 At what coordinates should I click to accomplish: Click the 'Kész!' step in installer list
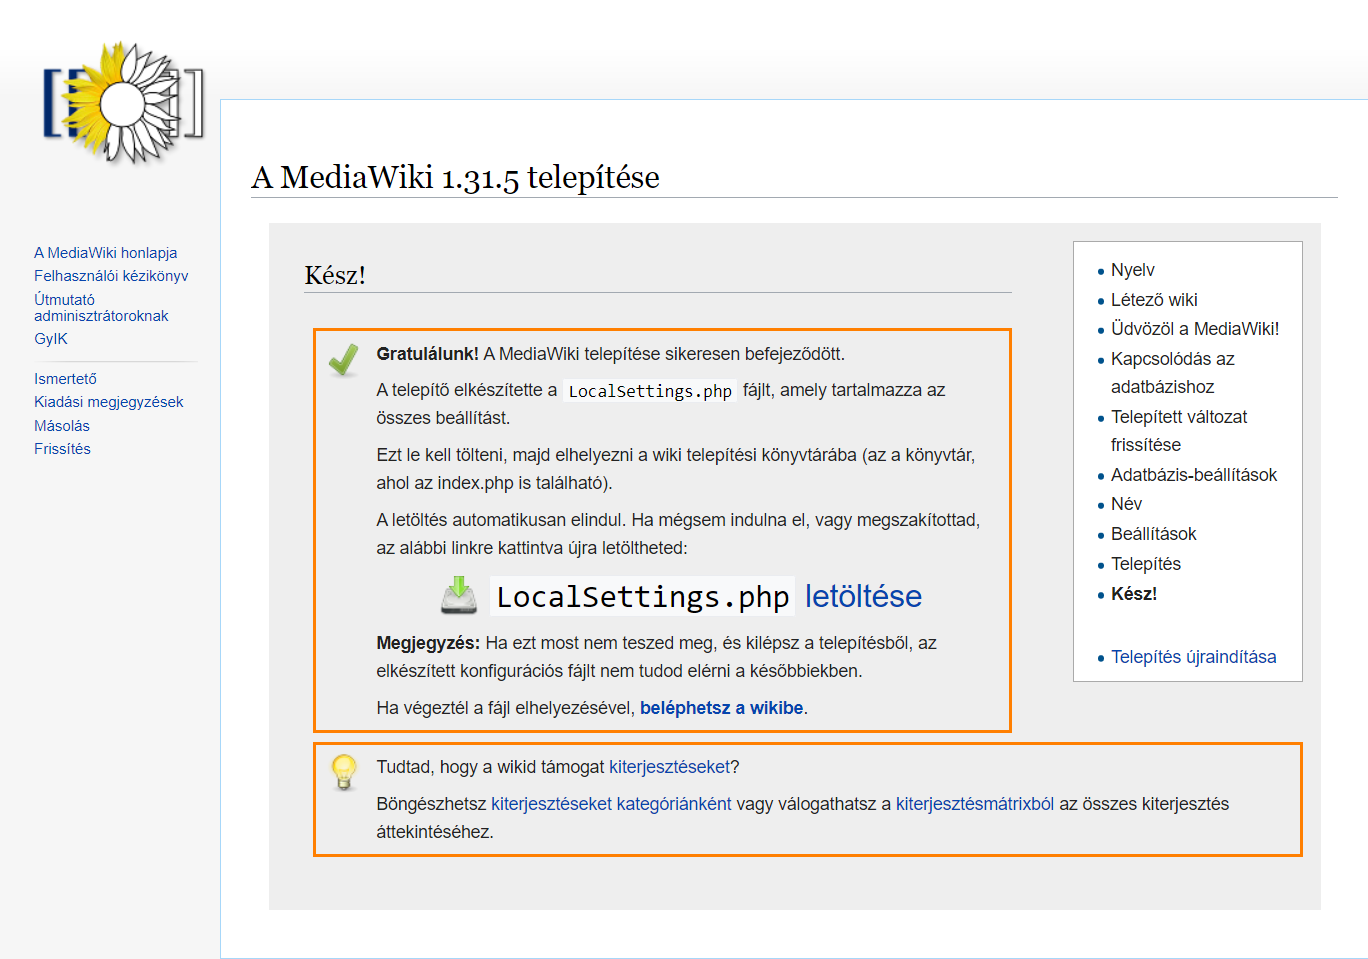(x=1133, y=594)
